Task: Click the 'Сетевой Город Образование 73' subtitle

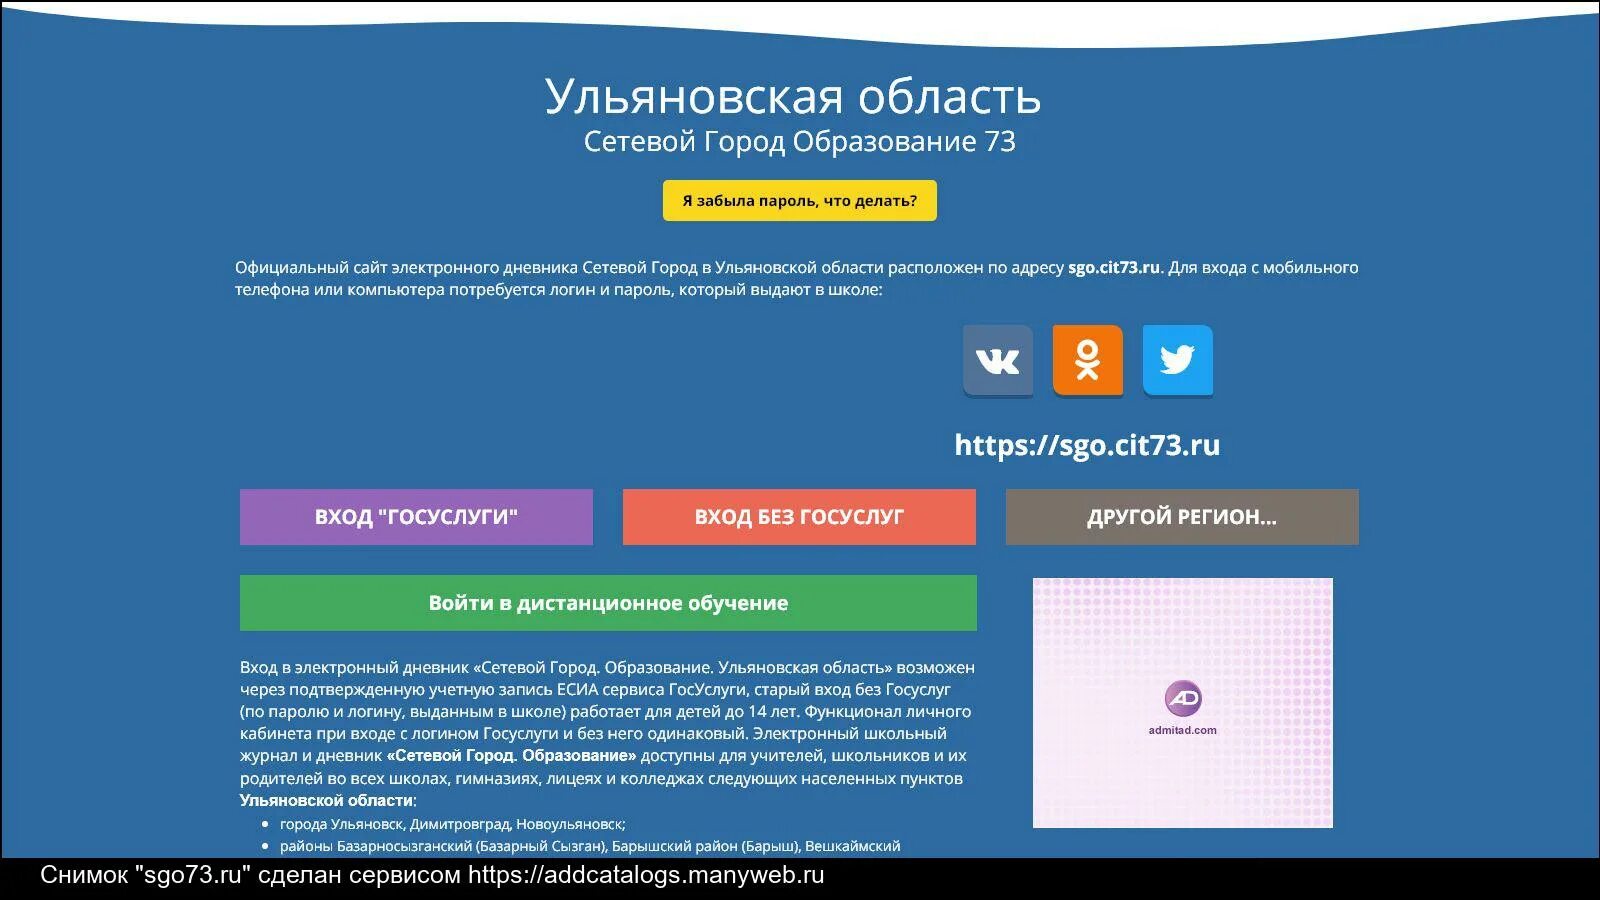Action: [800, 142]
